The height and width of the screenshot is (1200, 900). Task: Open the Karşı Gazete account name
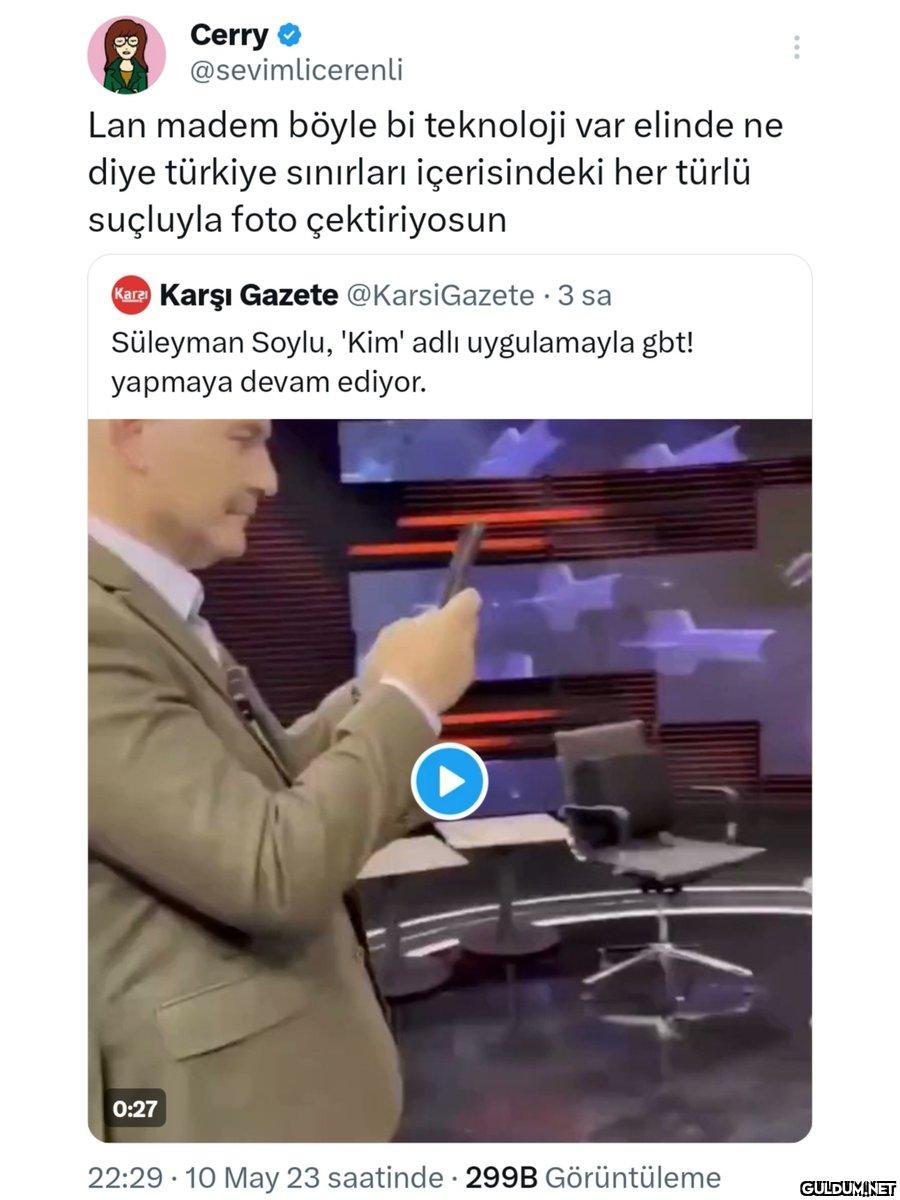point(249,295)
